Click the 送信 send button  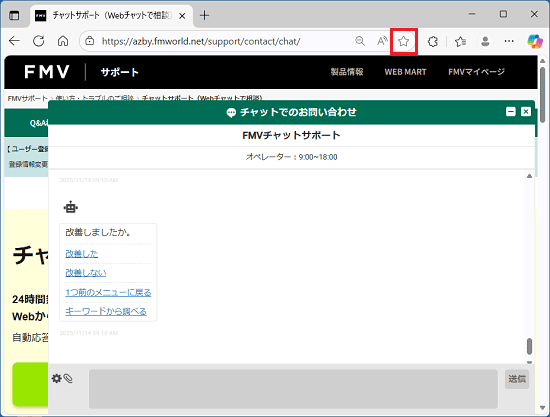coord(517,379)
